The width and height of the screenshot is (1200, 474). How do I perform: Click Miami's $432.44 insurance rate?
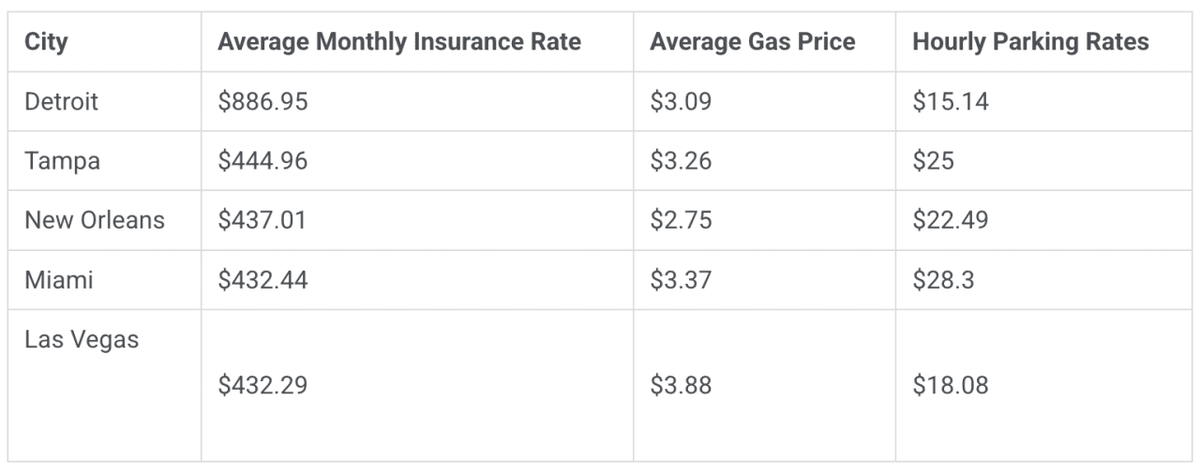[263, 280]
